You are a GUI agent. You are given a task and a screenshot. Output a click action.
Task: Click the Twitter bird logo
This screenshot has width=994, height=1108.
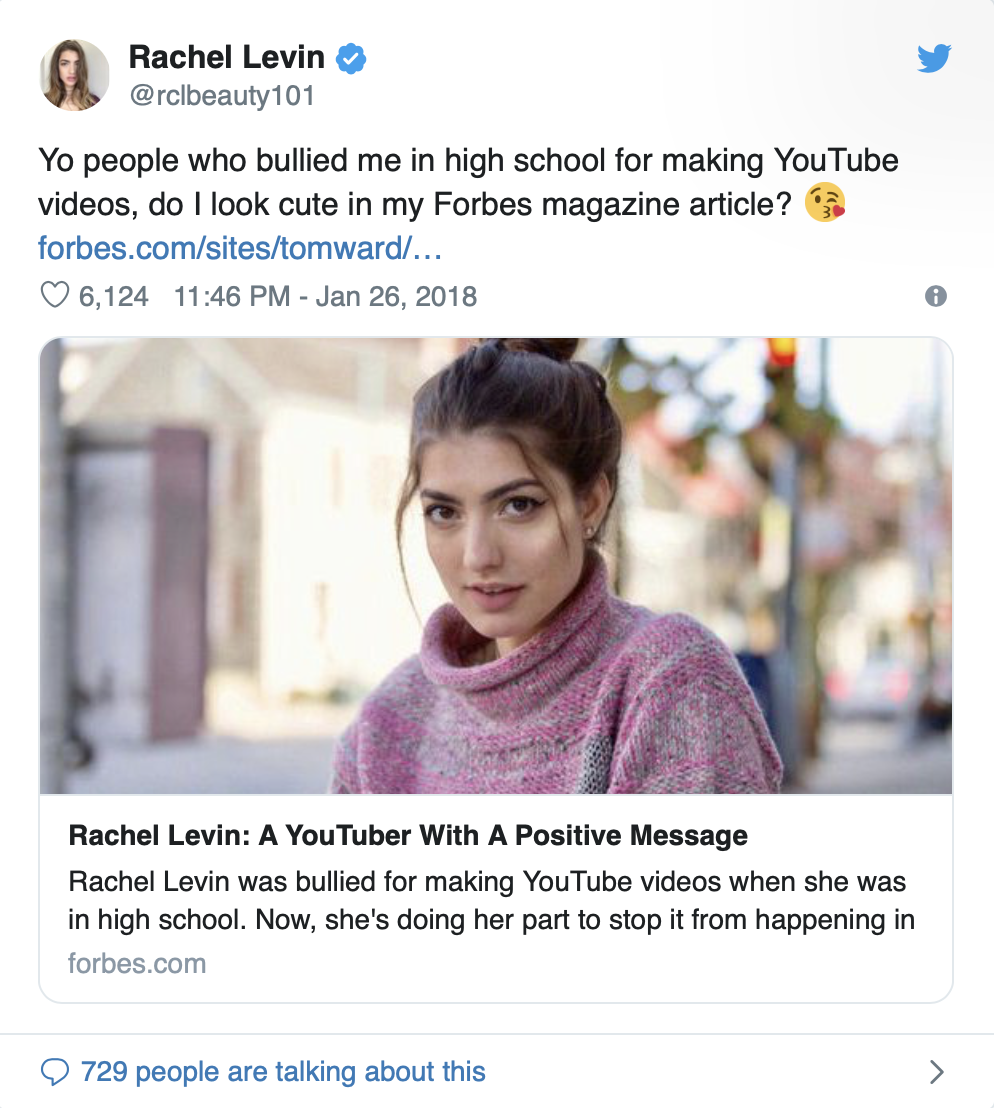pyautogui.click(x=934, y=59)
